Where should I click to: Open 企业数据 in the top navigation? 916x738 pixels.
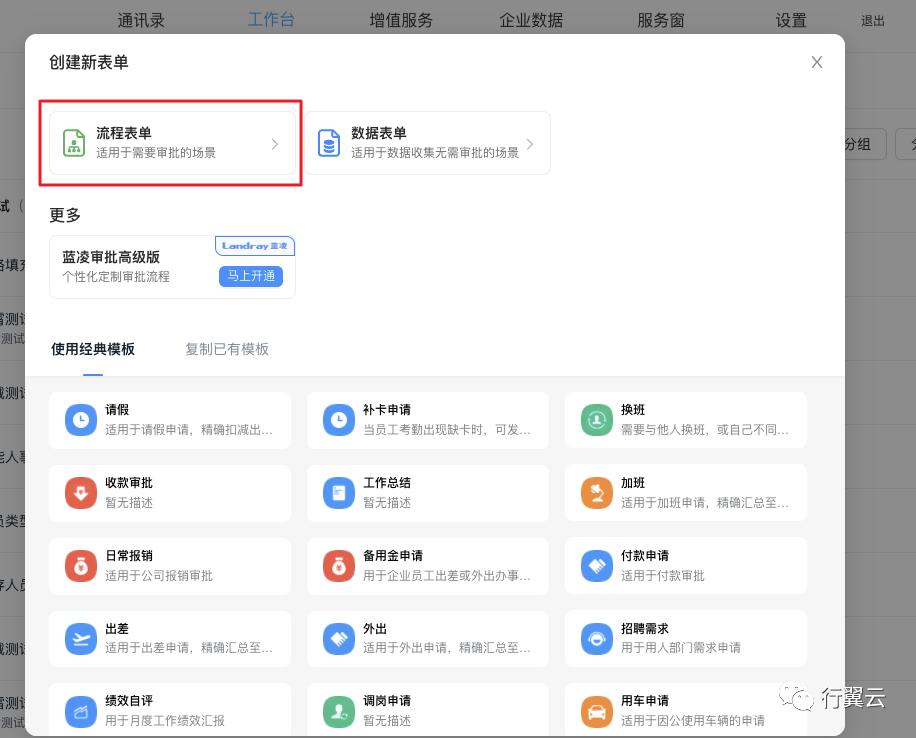point(530,19)
